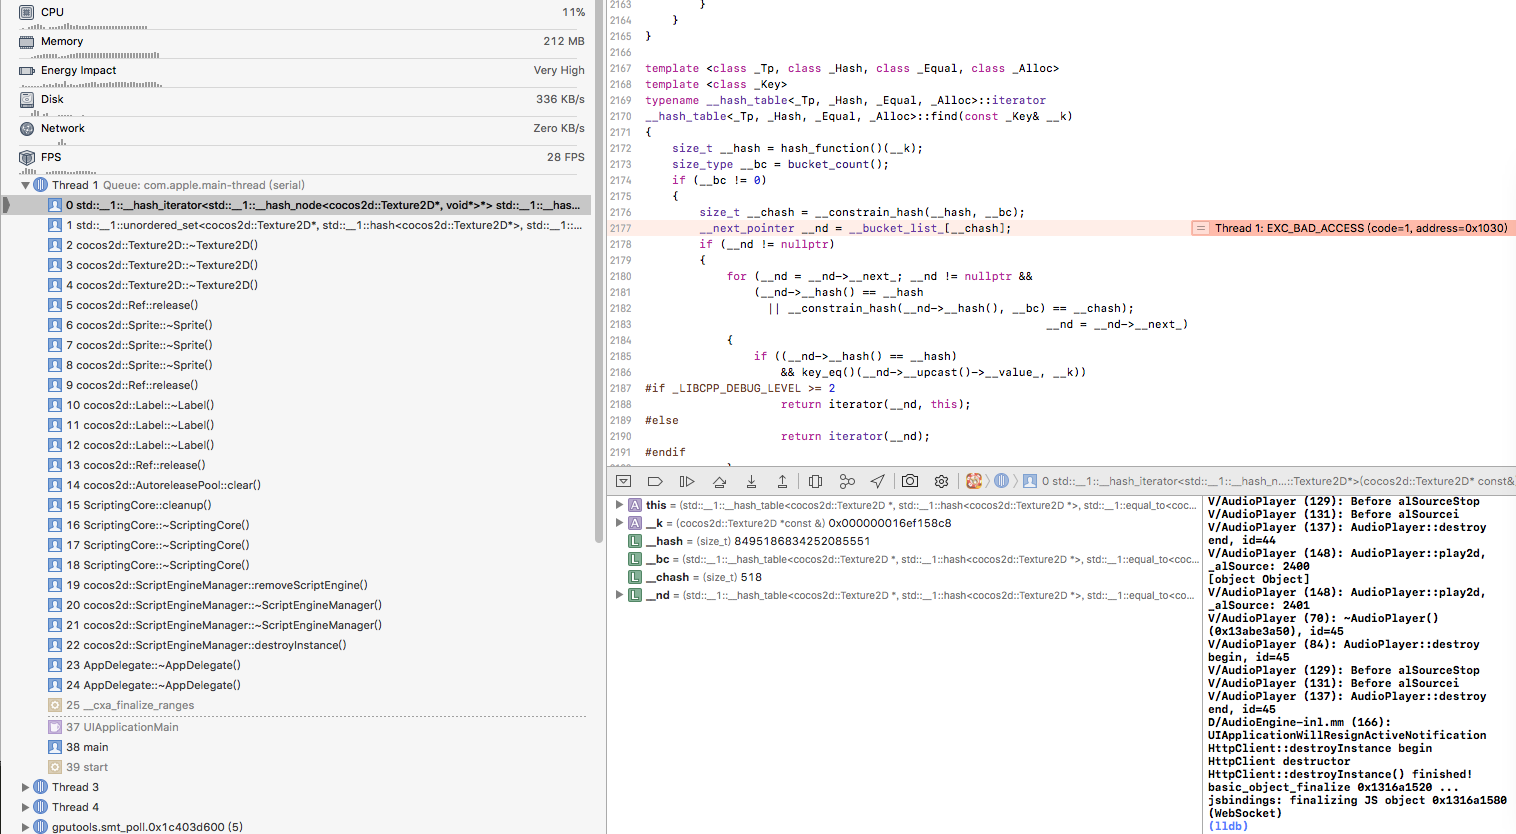
Task: Select the app icon in debug jump bar
Action: pos(974,481)
